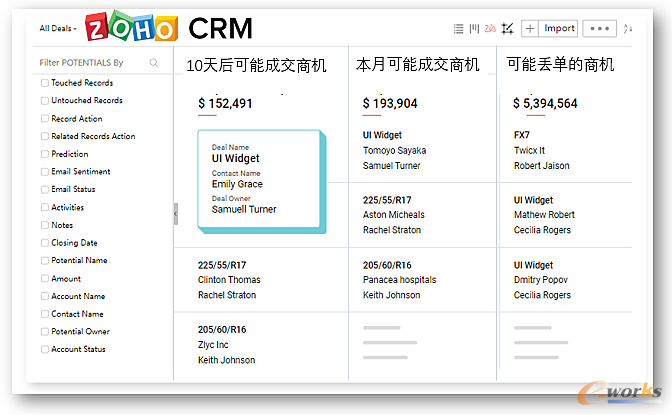The height and width of the screenshot is (415, 672).
Task: Select the 本月可能成交商机 column header
Action: [417, 65]
